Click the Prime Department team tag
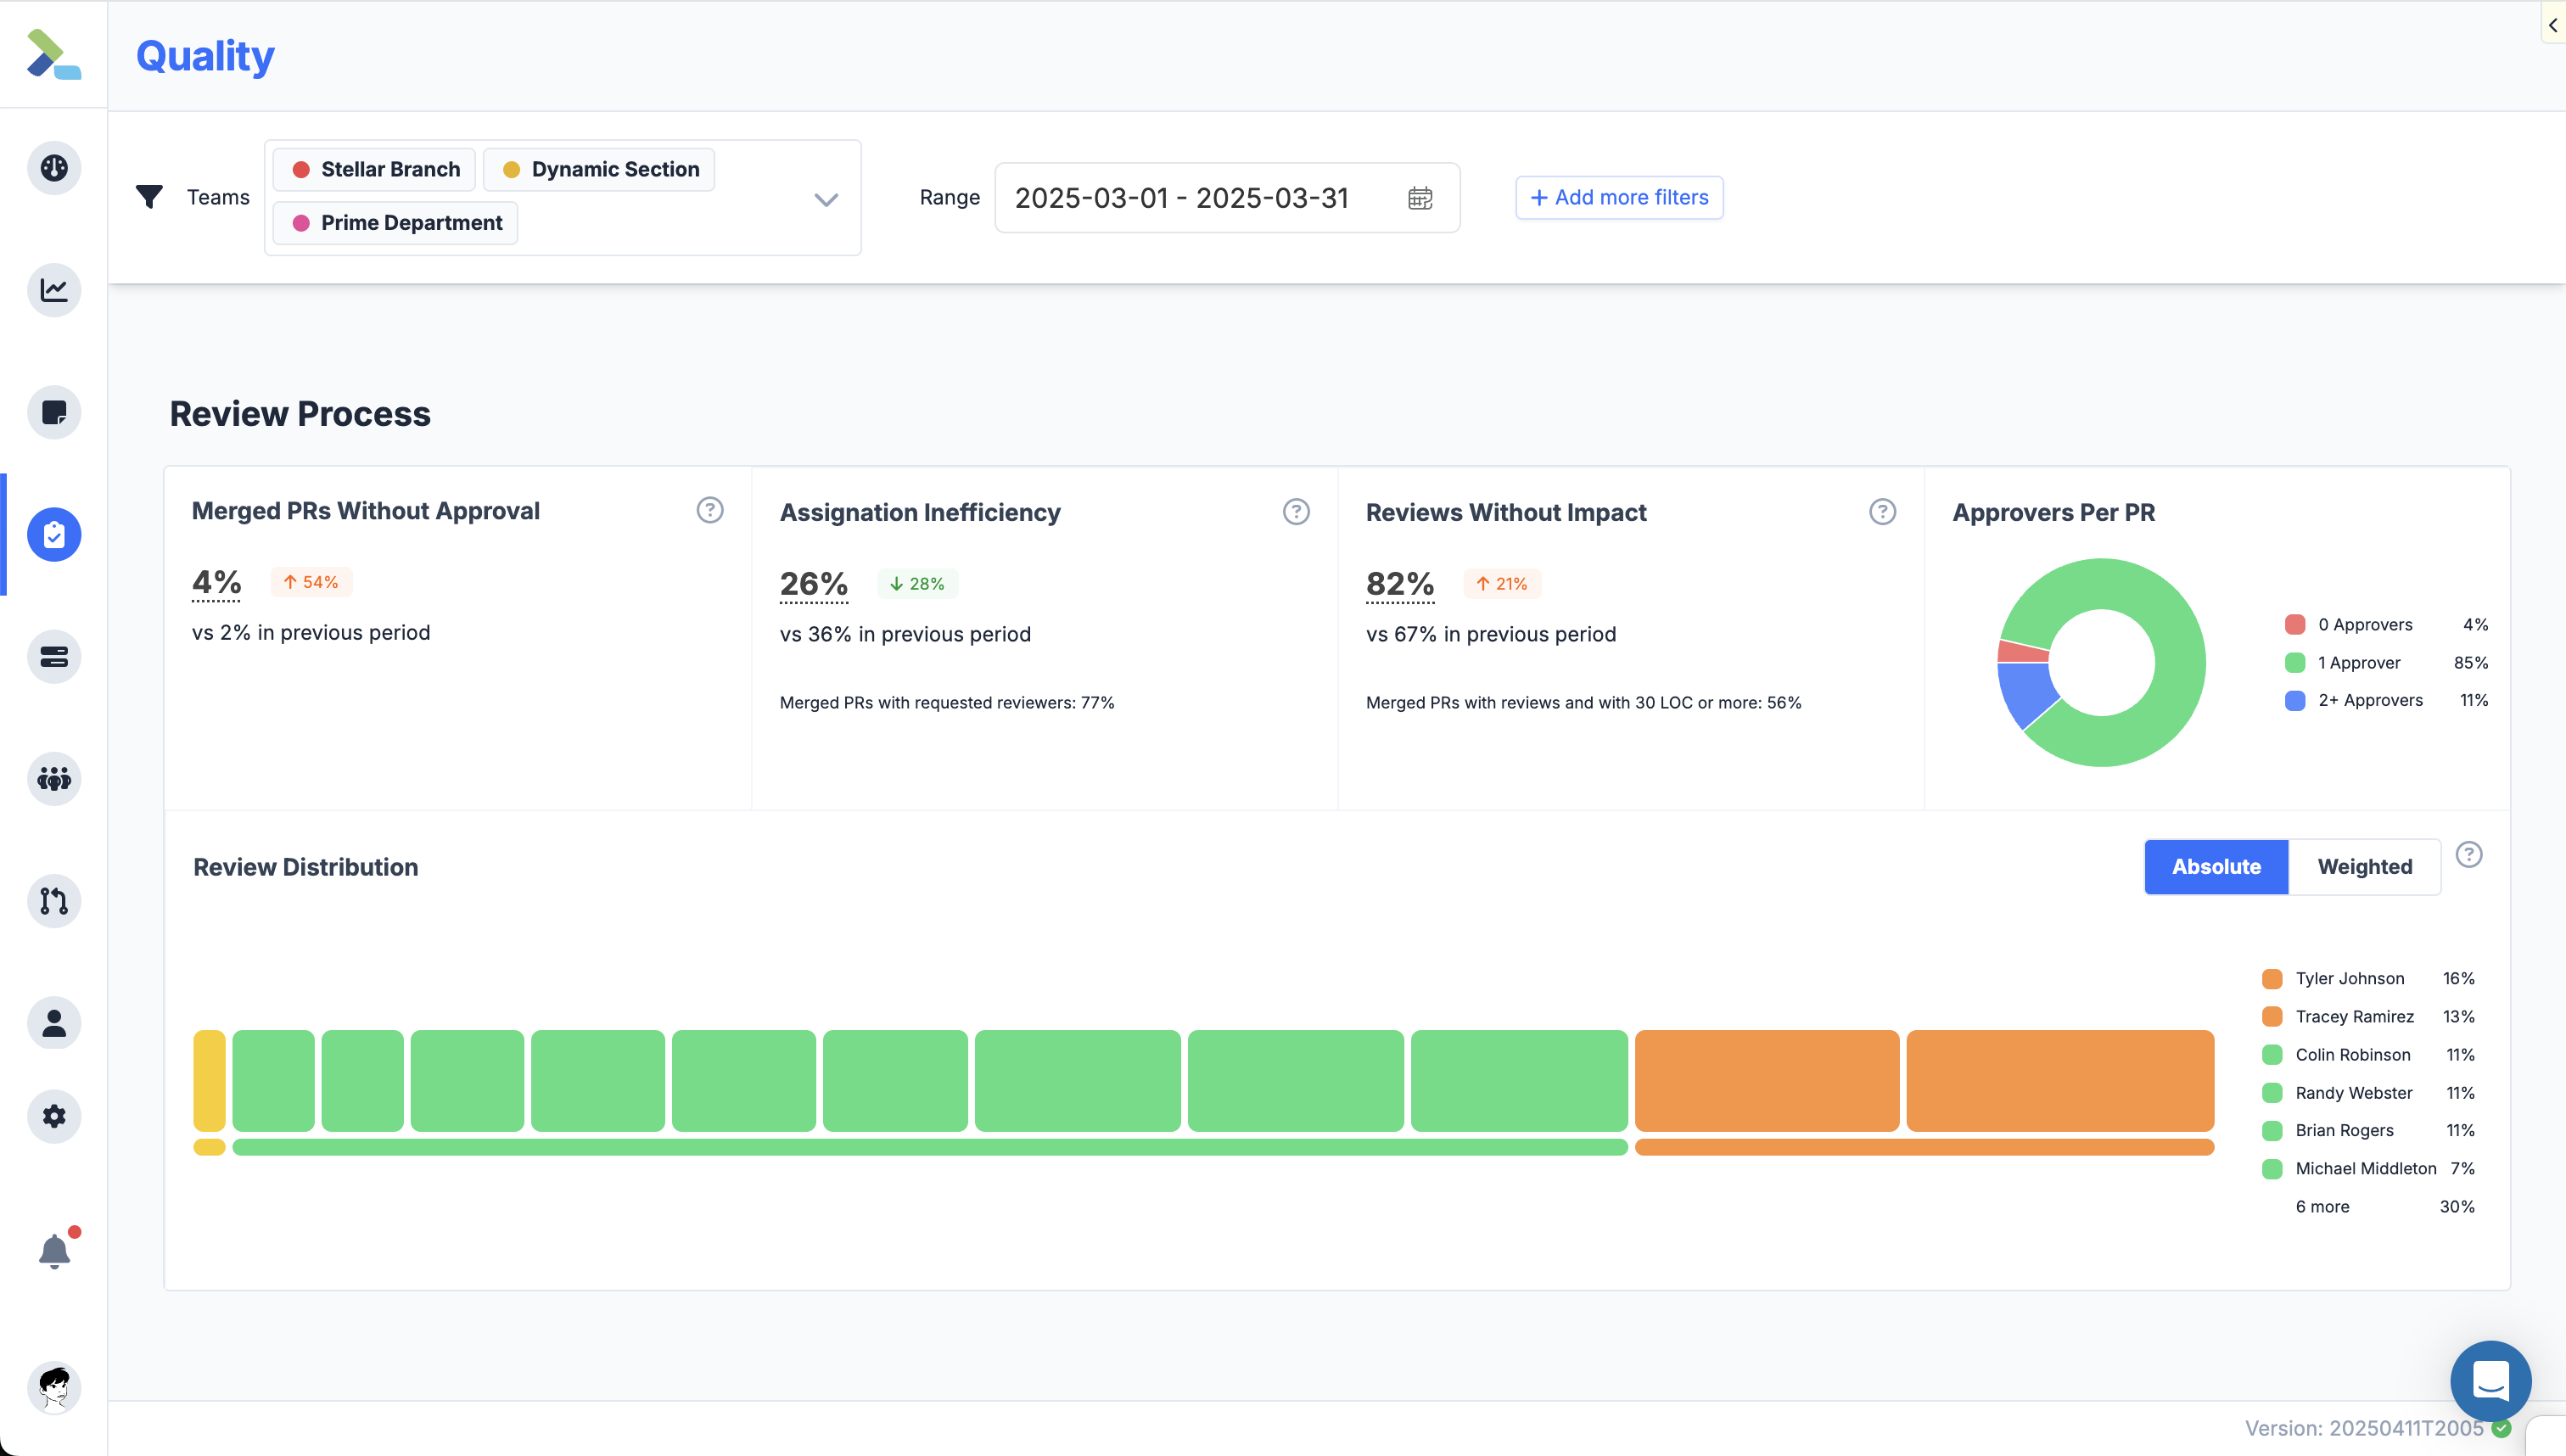Screen dimensions: 2566x1456 coord(396,223)
